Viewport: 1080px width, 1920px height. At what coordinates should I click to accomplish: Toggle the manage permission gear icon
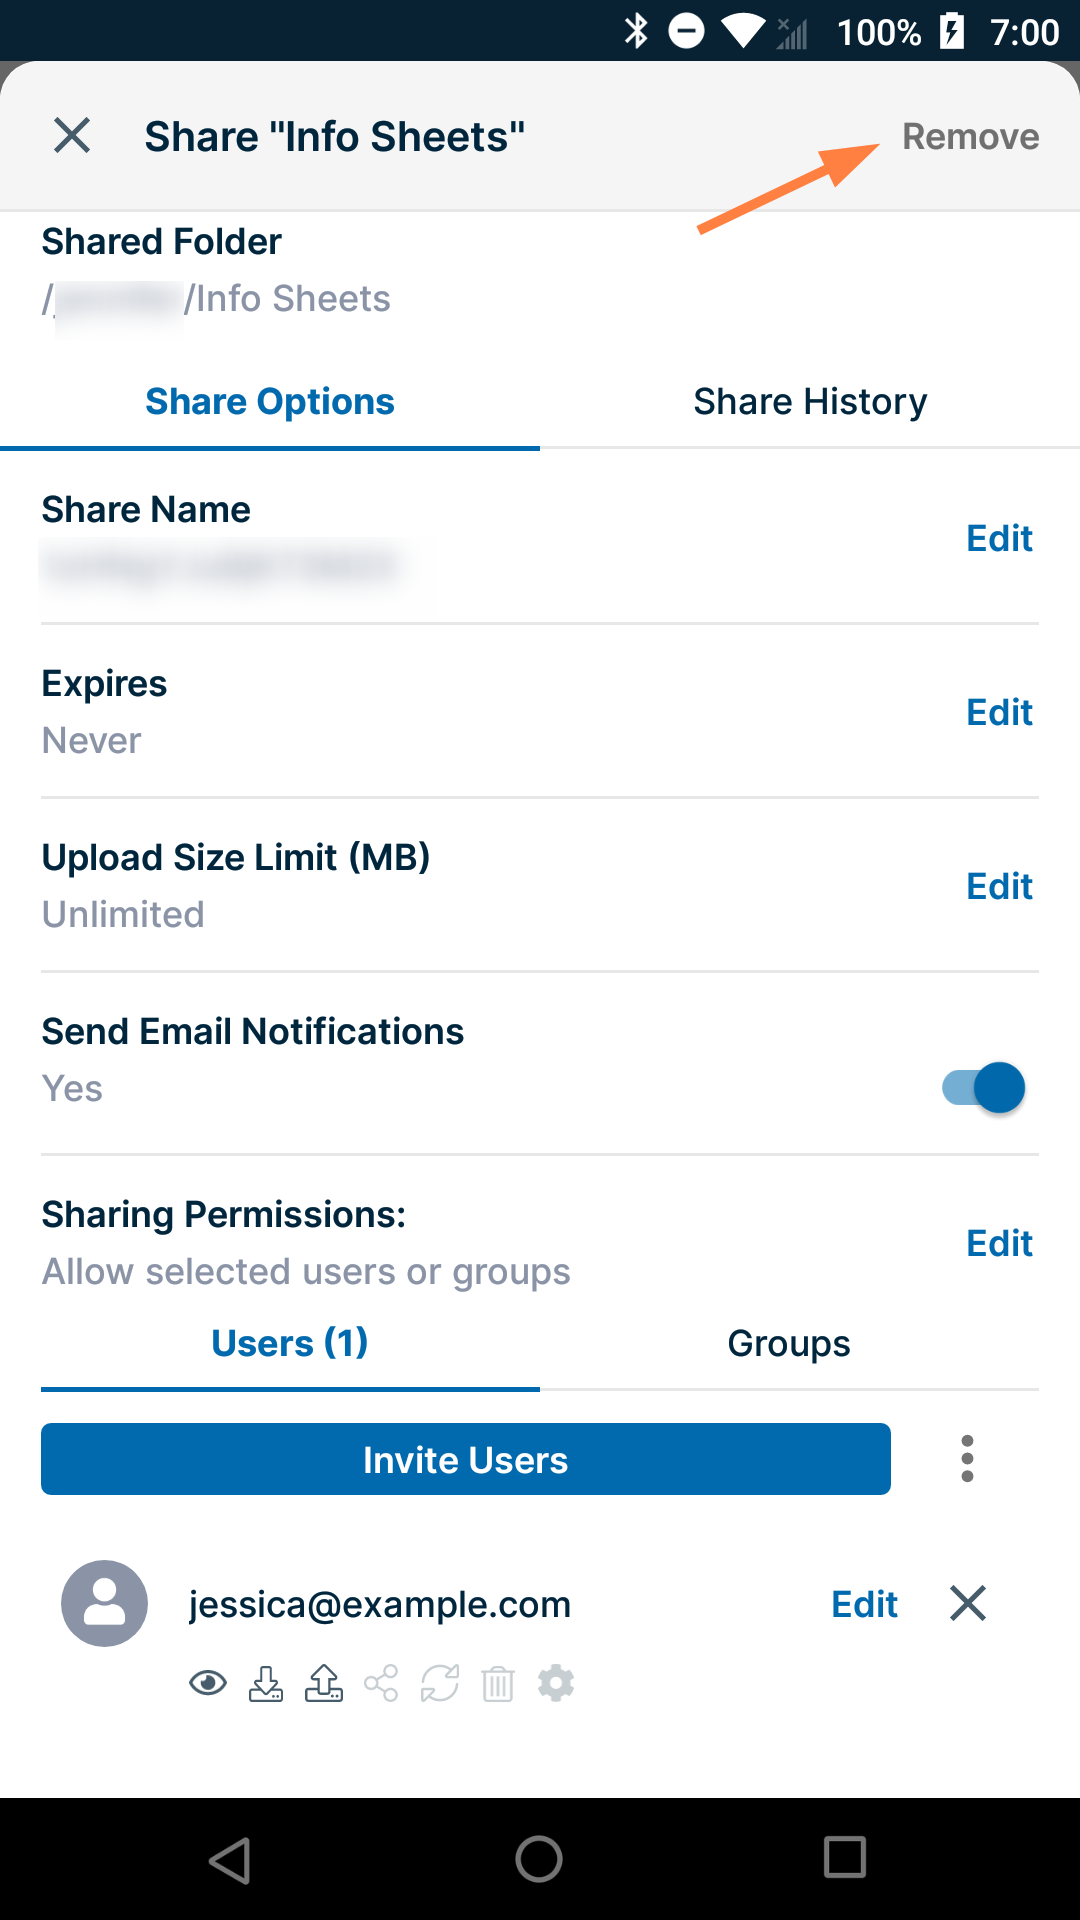(556, 1684)
